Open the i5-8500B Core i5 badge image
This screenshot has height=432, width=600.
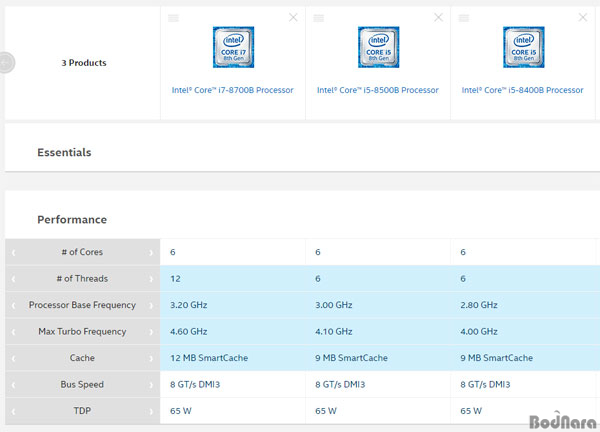378,47
